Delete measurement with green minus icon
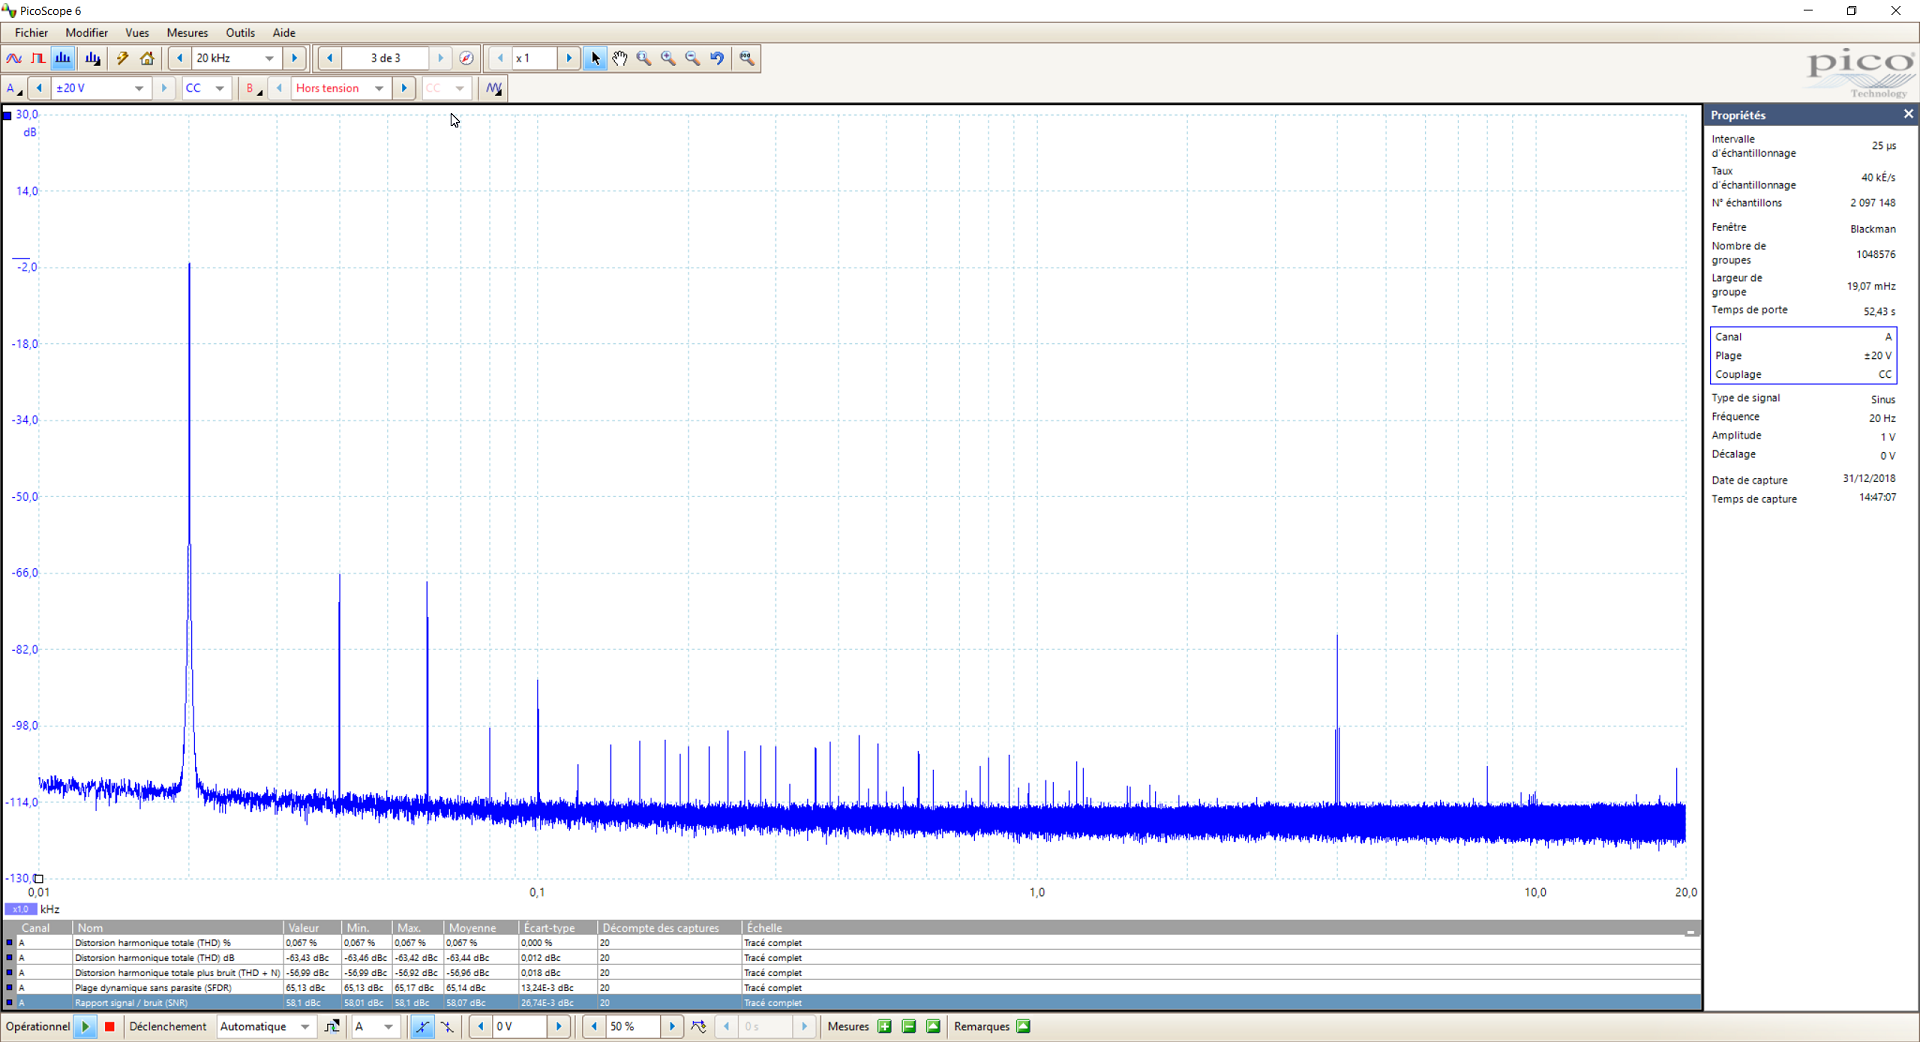The image size is (1920, 1042). click(909, 1026)
